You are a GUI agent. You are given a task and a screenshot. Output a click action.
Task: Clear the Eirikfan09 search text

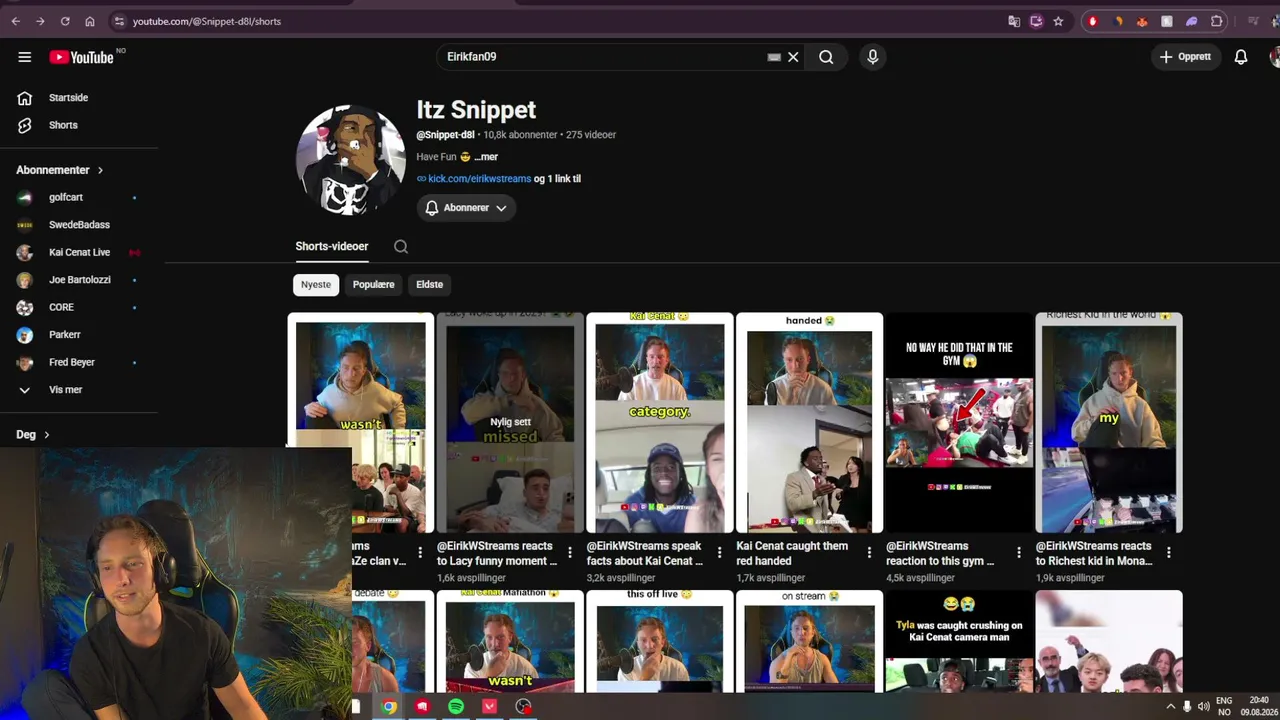coord(793,57)
